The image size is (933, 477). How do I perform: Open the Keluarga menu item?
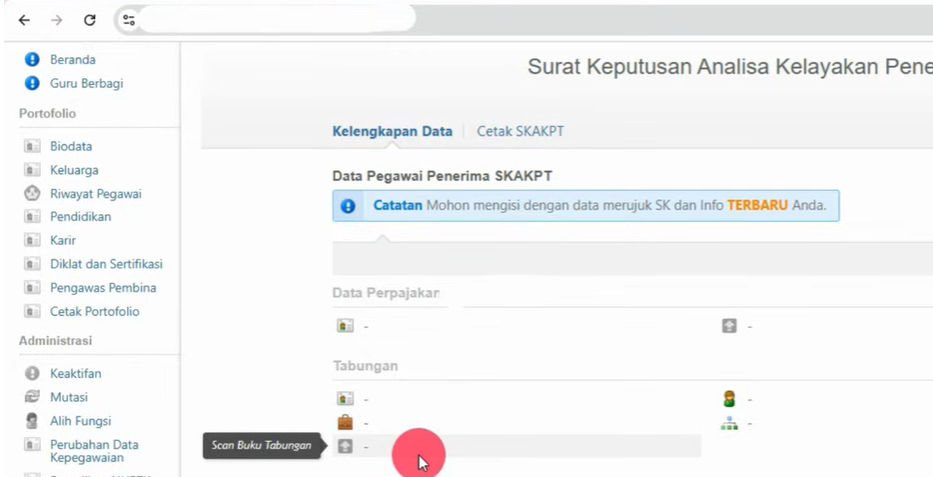pos(74,170)
